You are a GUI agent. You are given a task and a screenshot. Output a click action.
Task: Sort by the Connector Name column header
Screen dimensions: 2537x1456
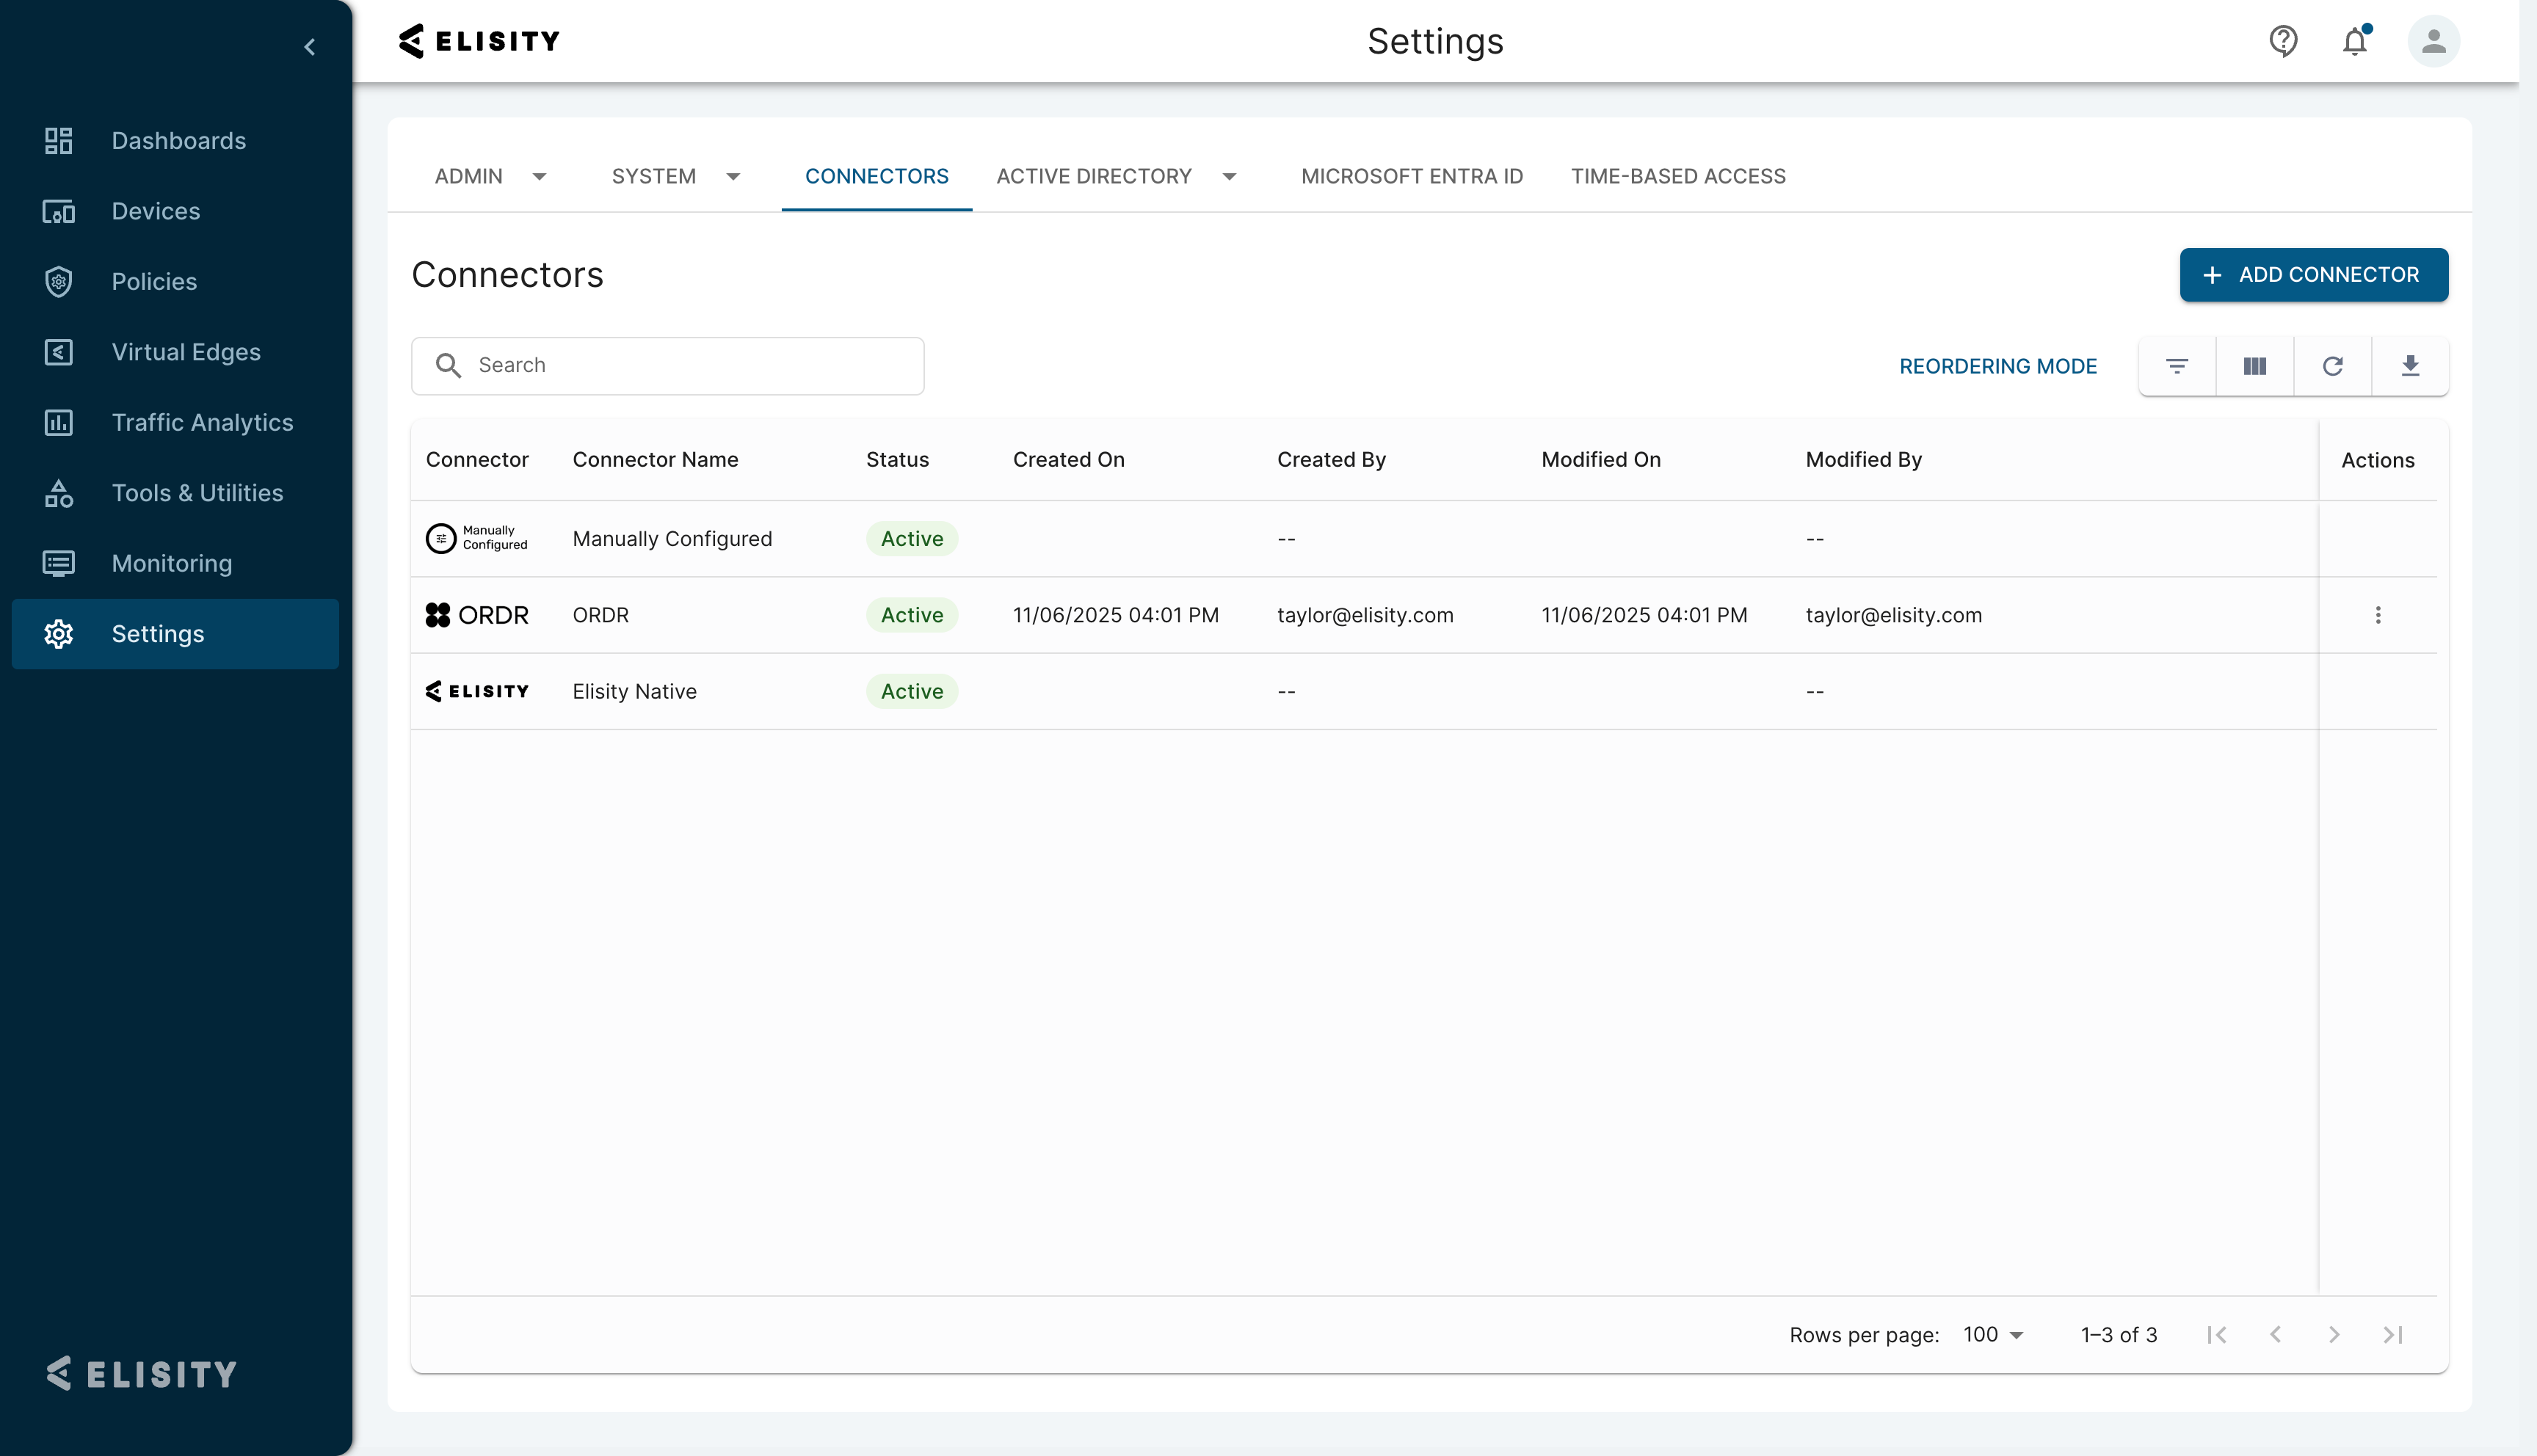(655, 460)
